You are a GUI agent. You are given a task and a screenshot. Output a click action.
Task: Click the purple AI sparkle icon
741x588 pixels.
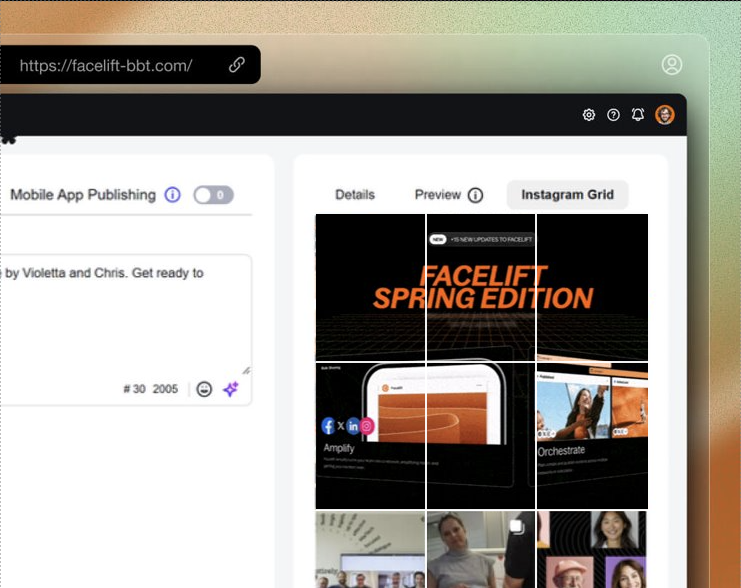click(231, 389)
